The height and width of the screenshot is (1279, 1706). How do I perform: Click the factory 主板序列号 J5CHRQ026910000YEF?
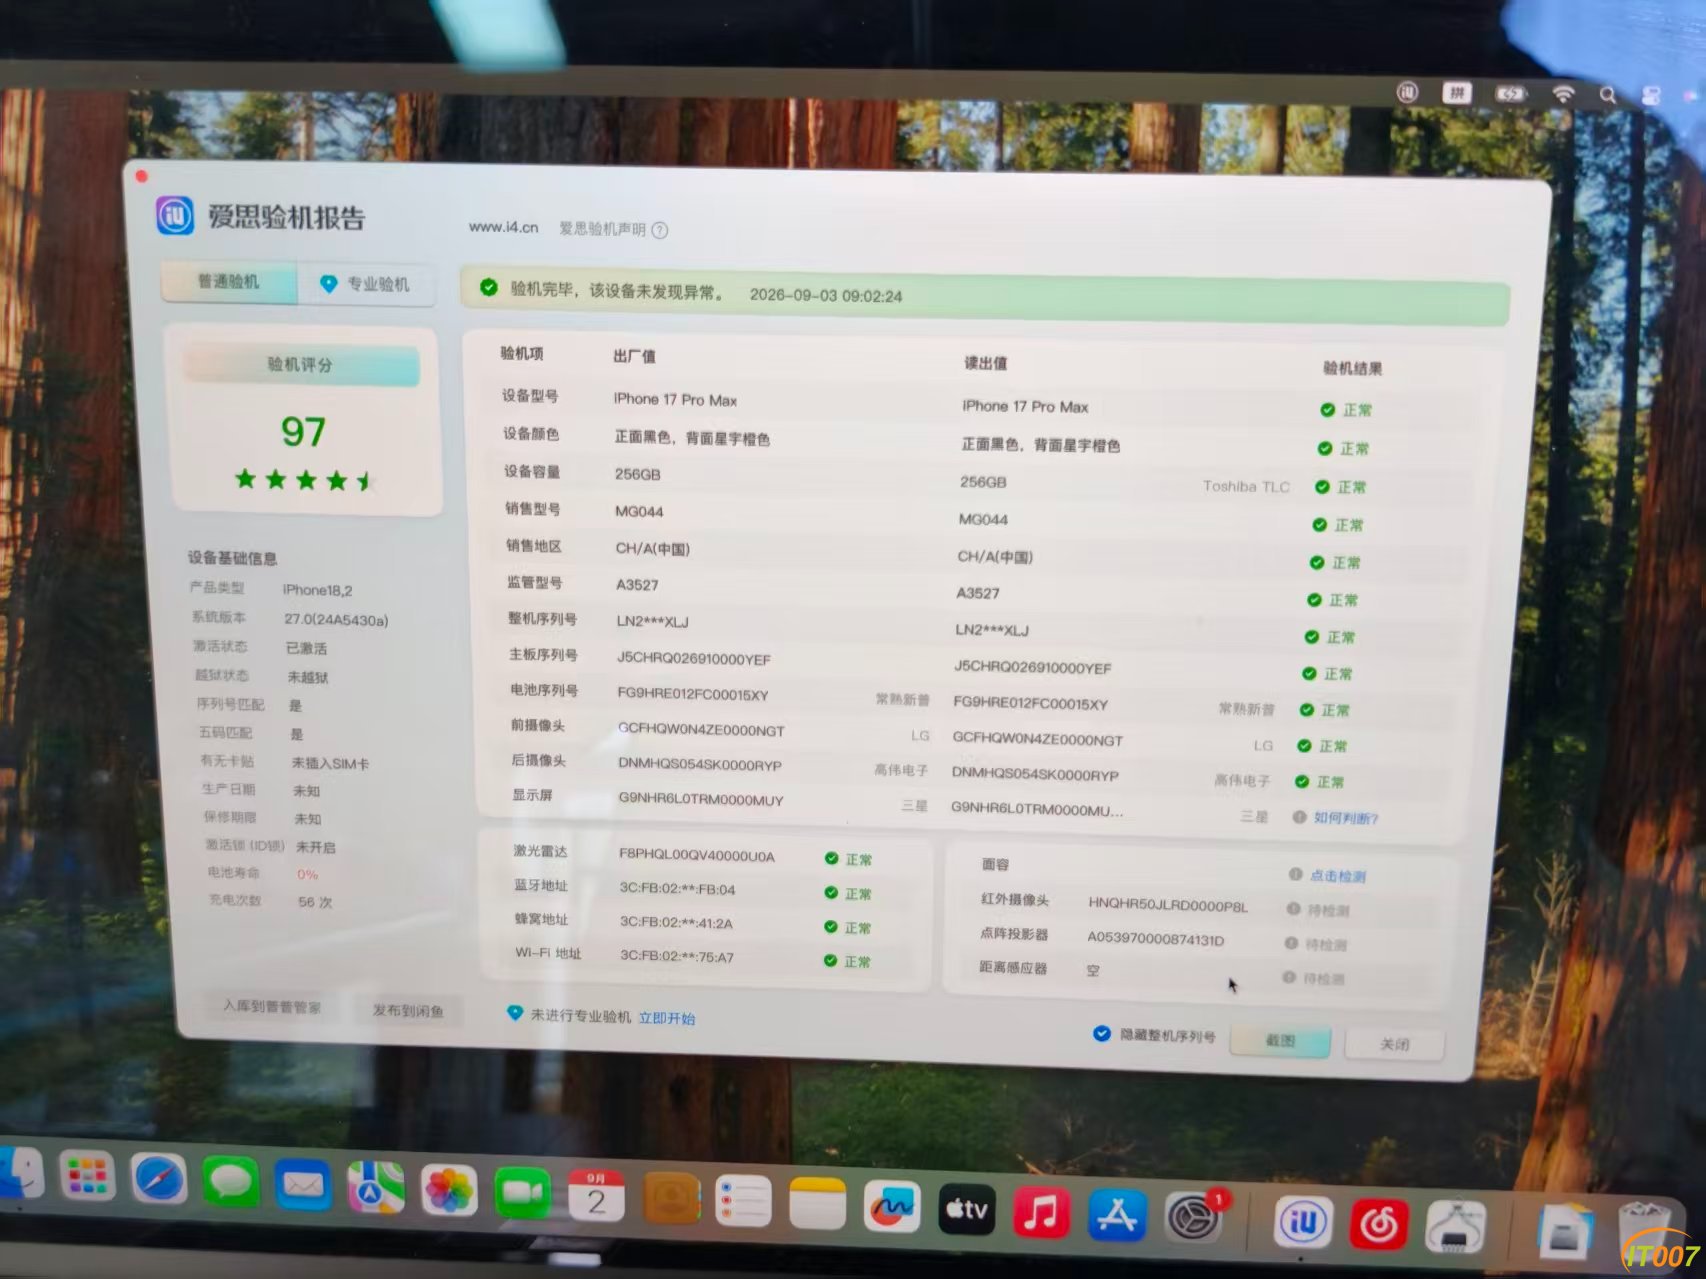coord(693,659)
